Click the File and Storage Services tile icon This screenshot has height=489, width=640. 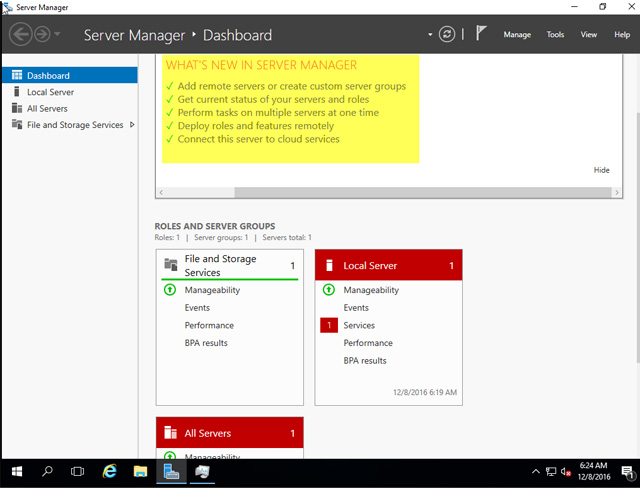(x=170, y=265)
